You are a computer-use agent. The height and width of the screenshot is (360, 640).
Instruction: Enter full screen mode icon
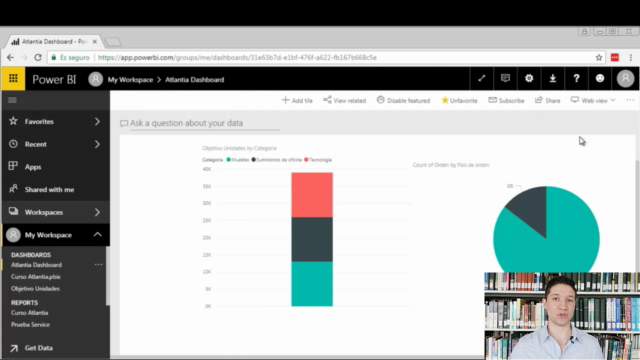point(482,78)
